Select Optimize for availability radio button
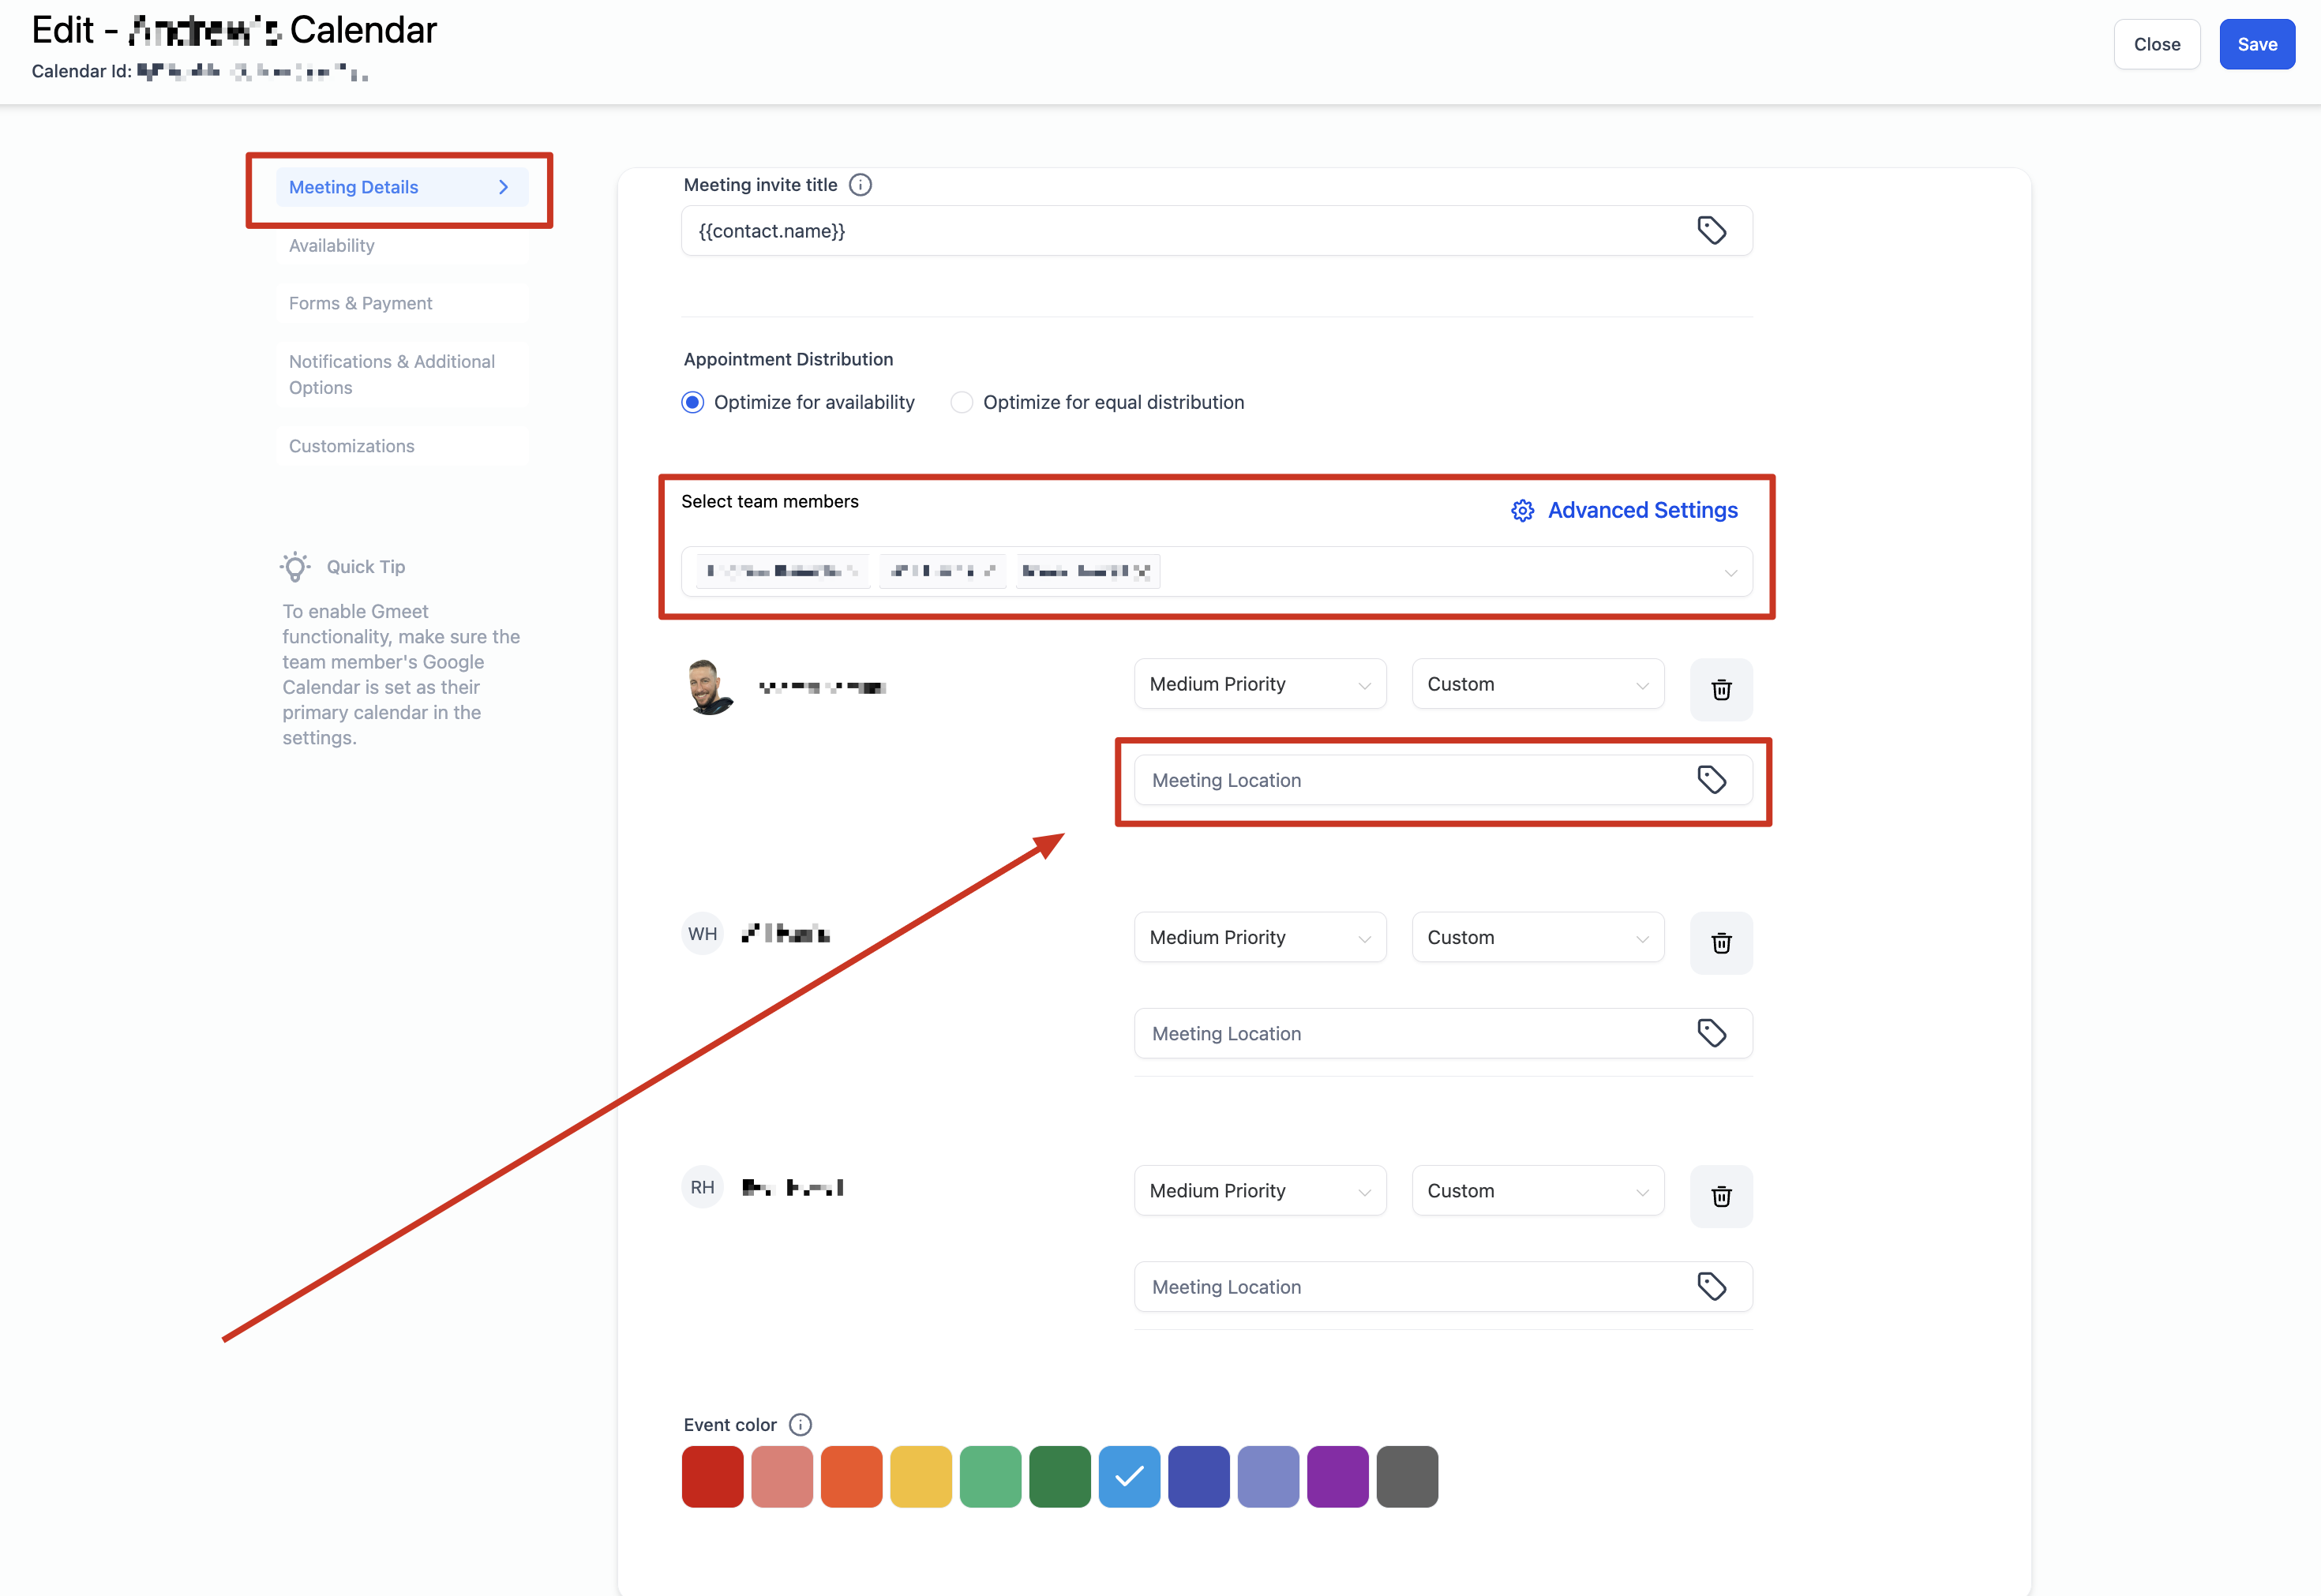Viewport: 2321px width, 1596px height. point(692,403)
